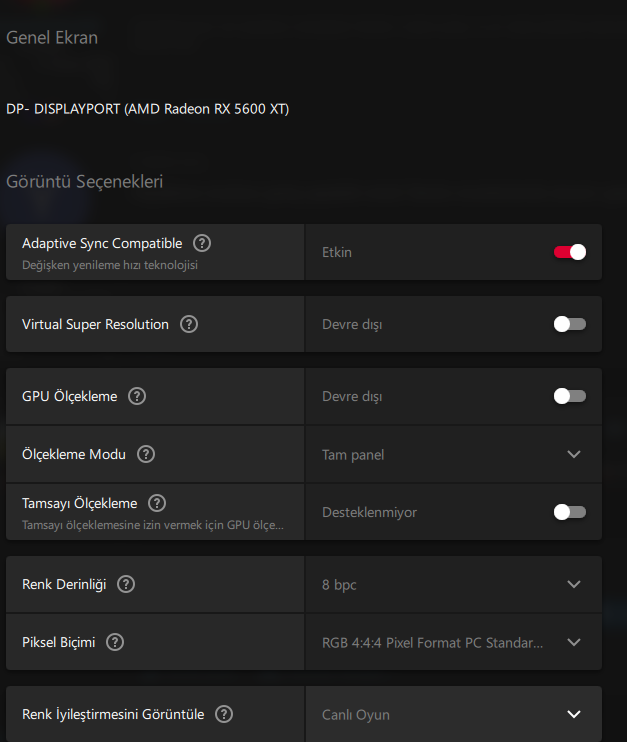Show help for Renk İyileştirmesini Görüntüle
627x742 pixels.
click(224, 714)
